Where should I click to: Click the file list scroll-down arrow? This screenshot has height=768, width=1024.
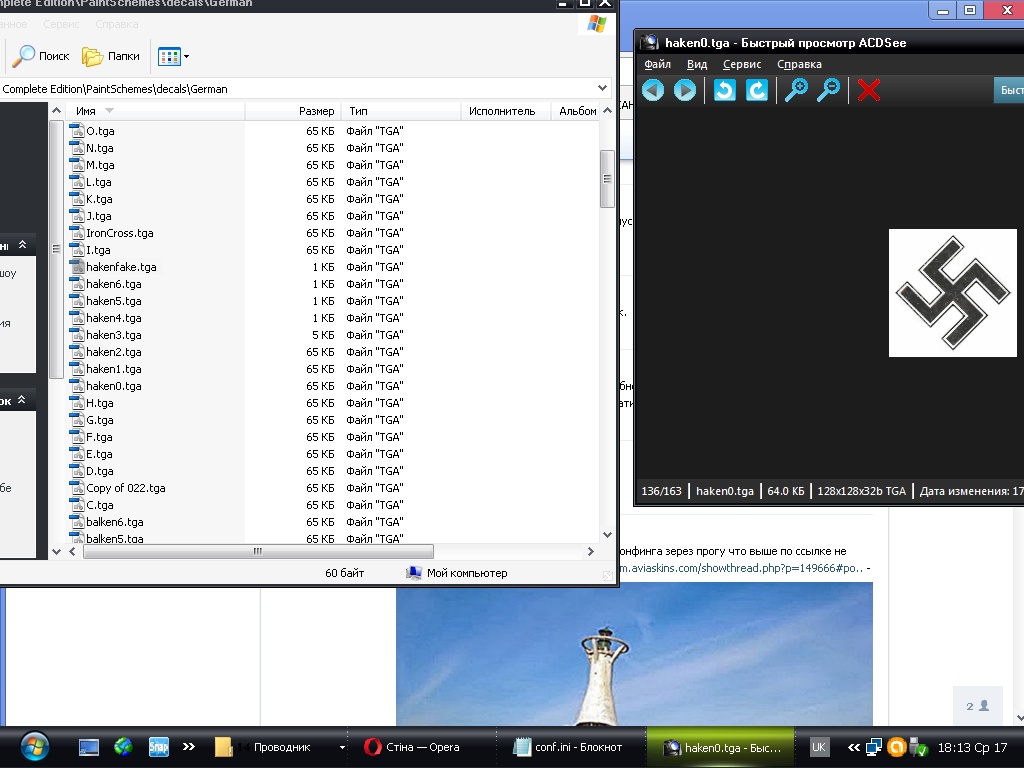(607, 534)
